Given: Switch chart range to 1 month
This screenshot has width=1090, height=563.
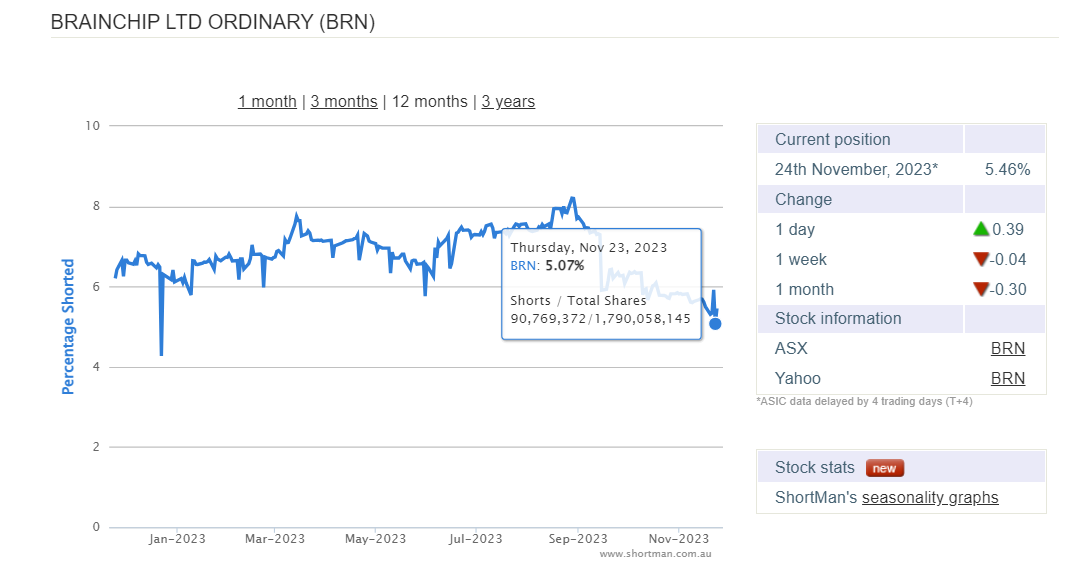Looking at the screenshot, I should [x=267, y=101].
